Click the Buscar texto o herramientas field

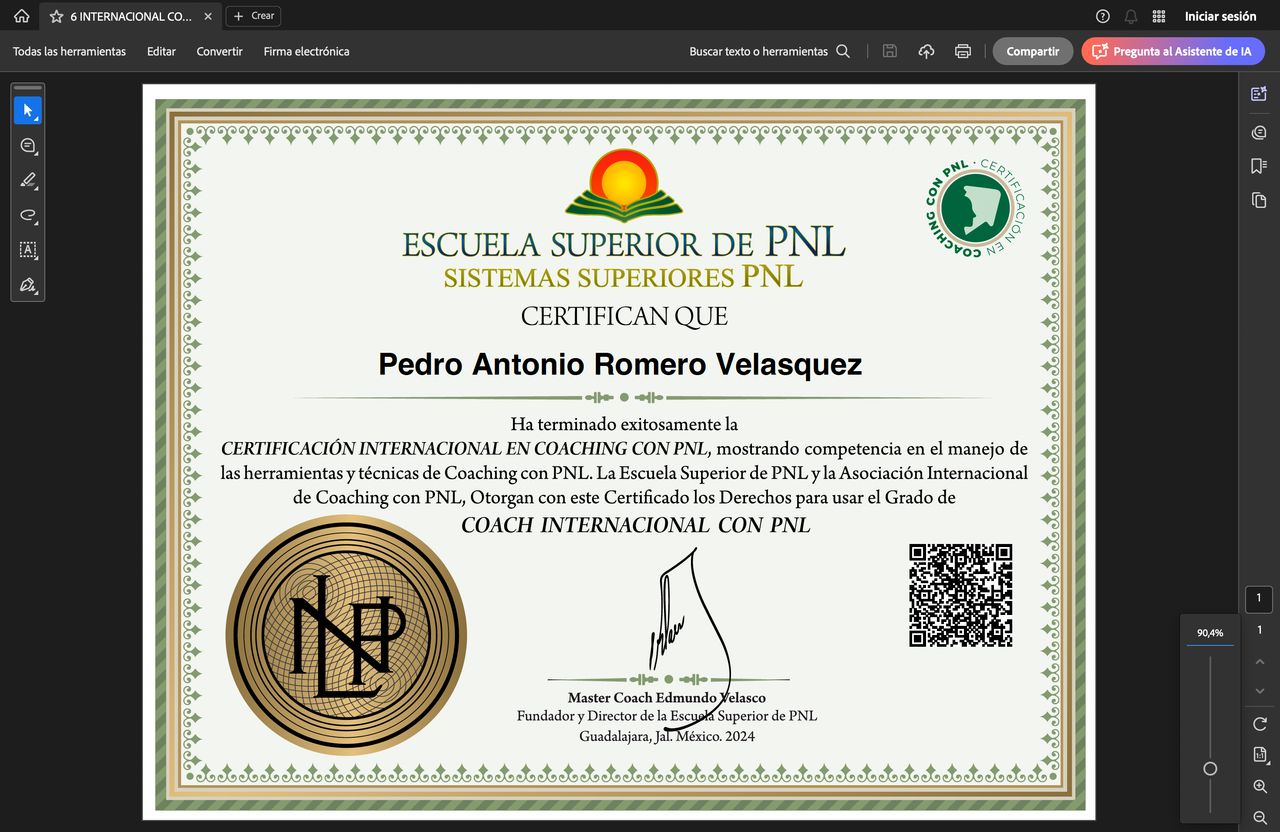tap(768, 51)
